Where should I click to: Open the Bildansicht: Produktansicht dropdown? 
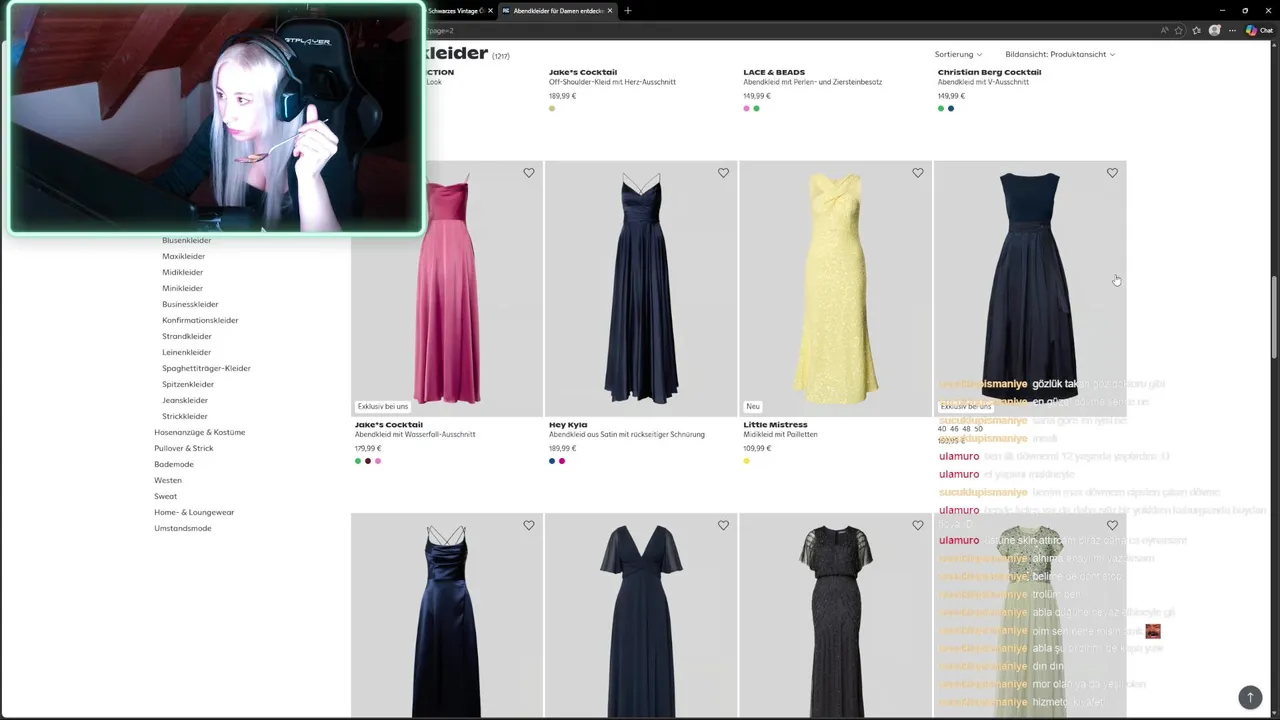click(x=1060, y=54)
